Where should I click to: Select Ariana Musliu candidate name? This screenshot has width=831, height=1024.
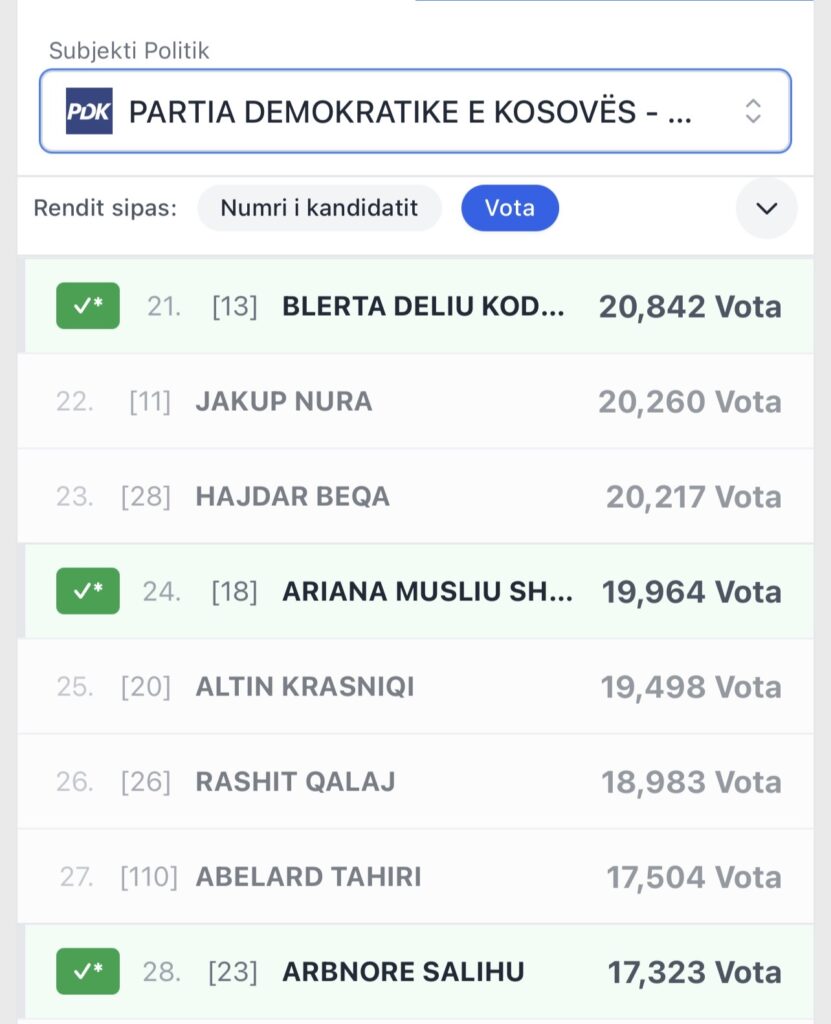pos(427,592)
